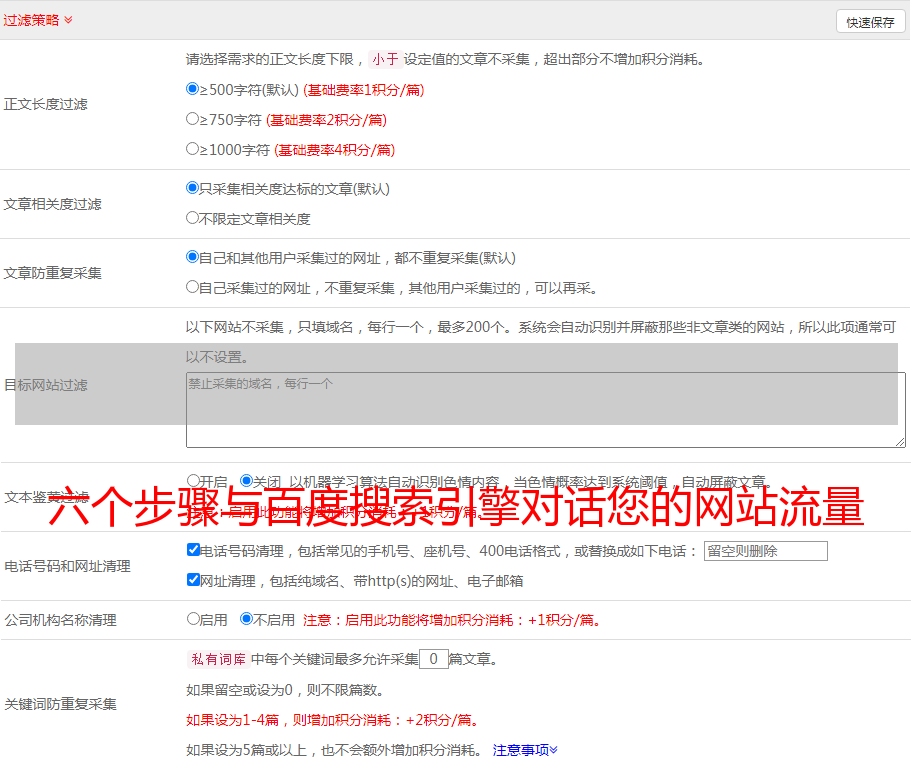Click the resize grip of the domain textarea
912x768 pixels.
pos(900,442)
